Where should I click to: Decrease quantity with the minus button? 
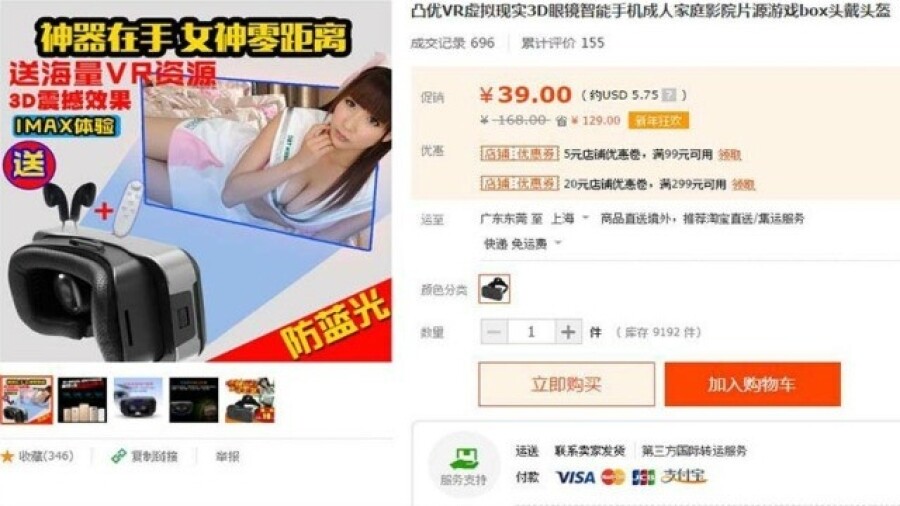tap(494, 332)
